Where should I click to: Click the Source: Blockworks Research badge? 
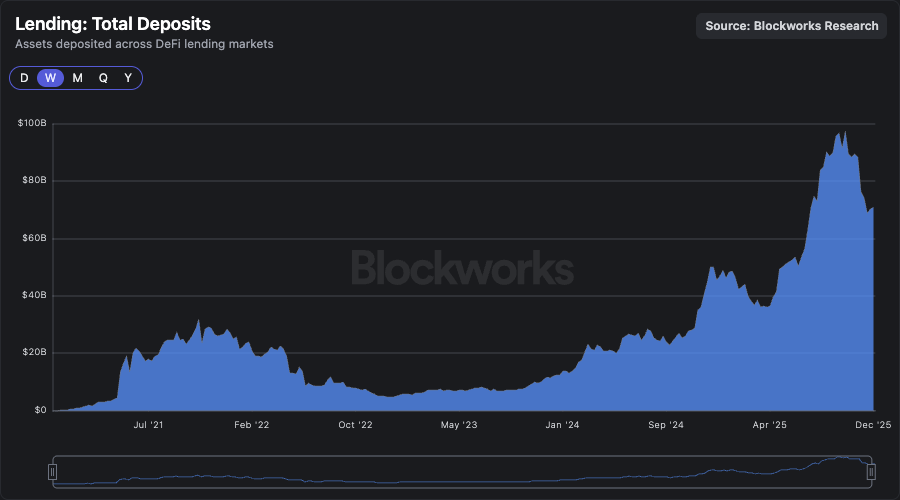(792, 26)
